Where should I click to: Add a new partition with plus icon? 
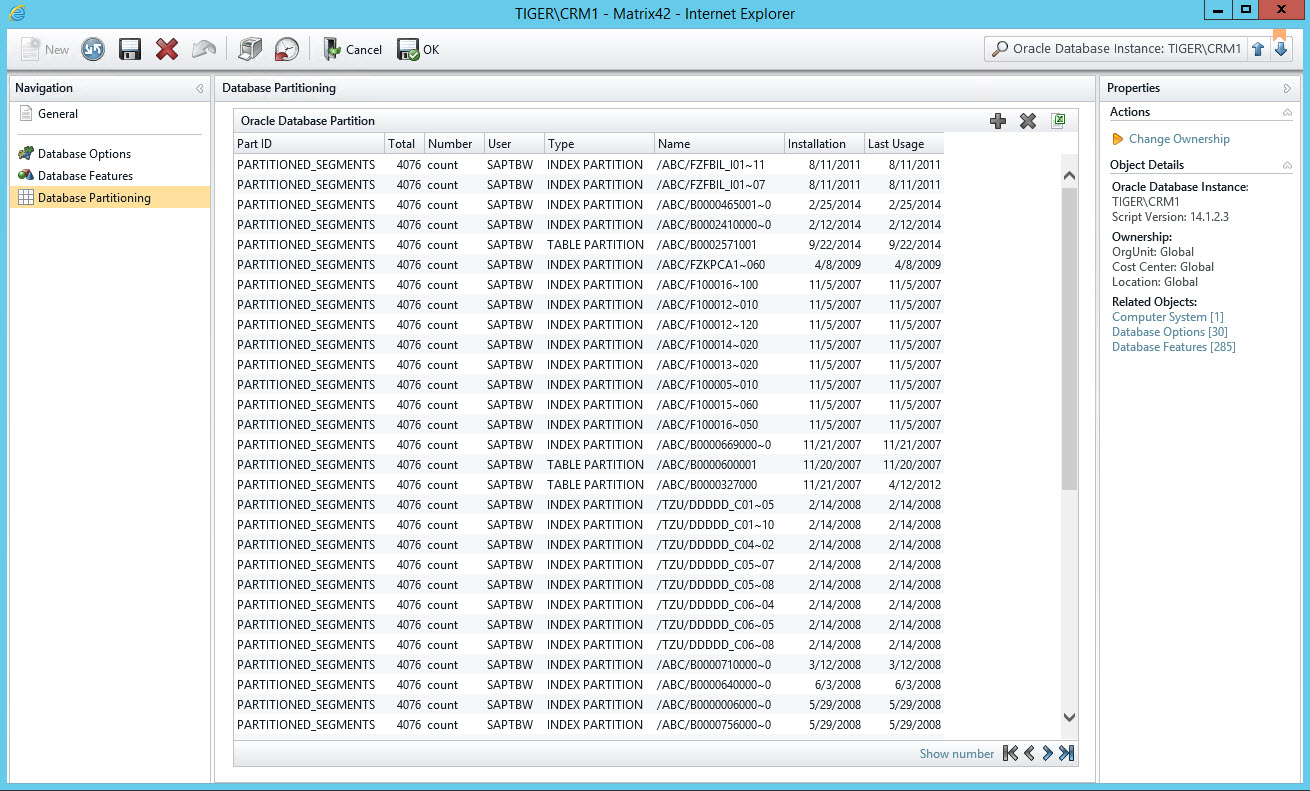click(997, 121)
